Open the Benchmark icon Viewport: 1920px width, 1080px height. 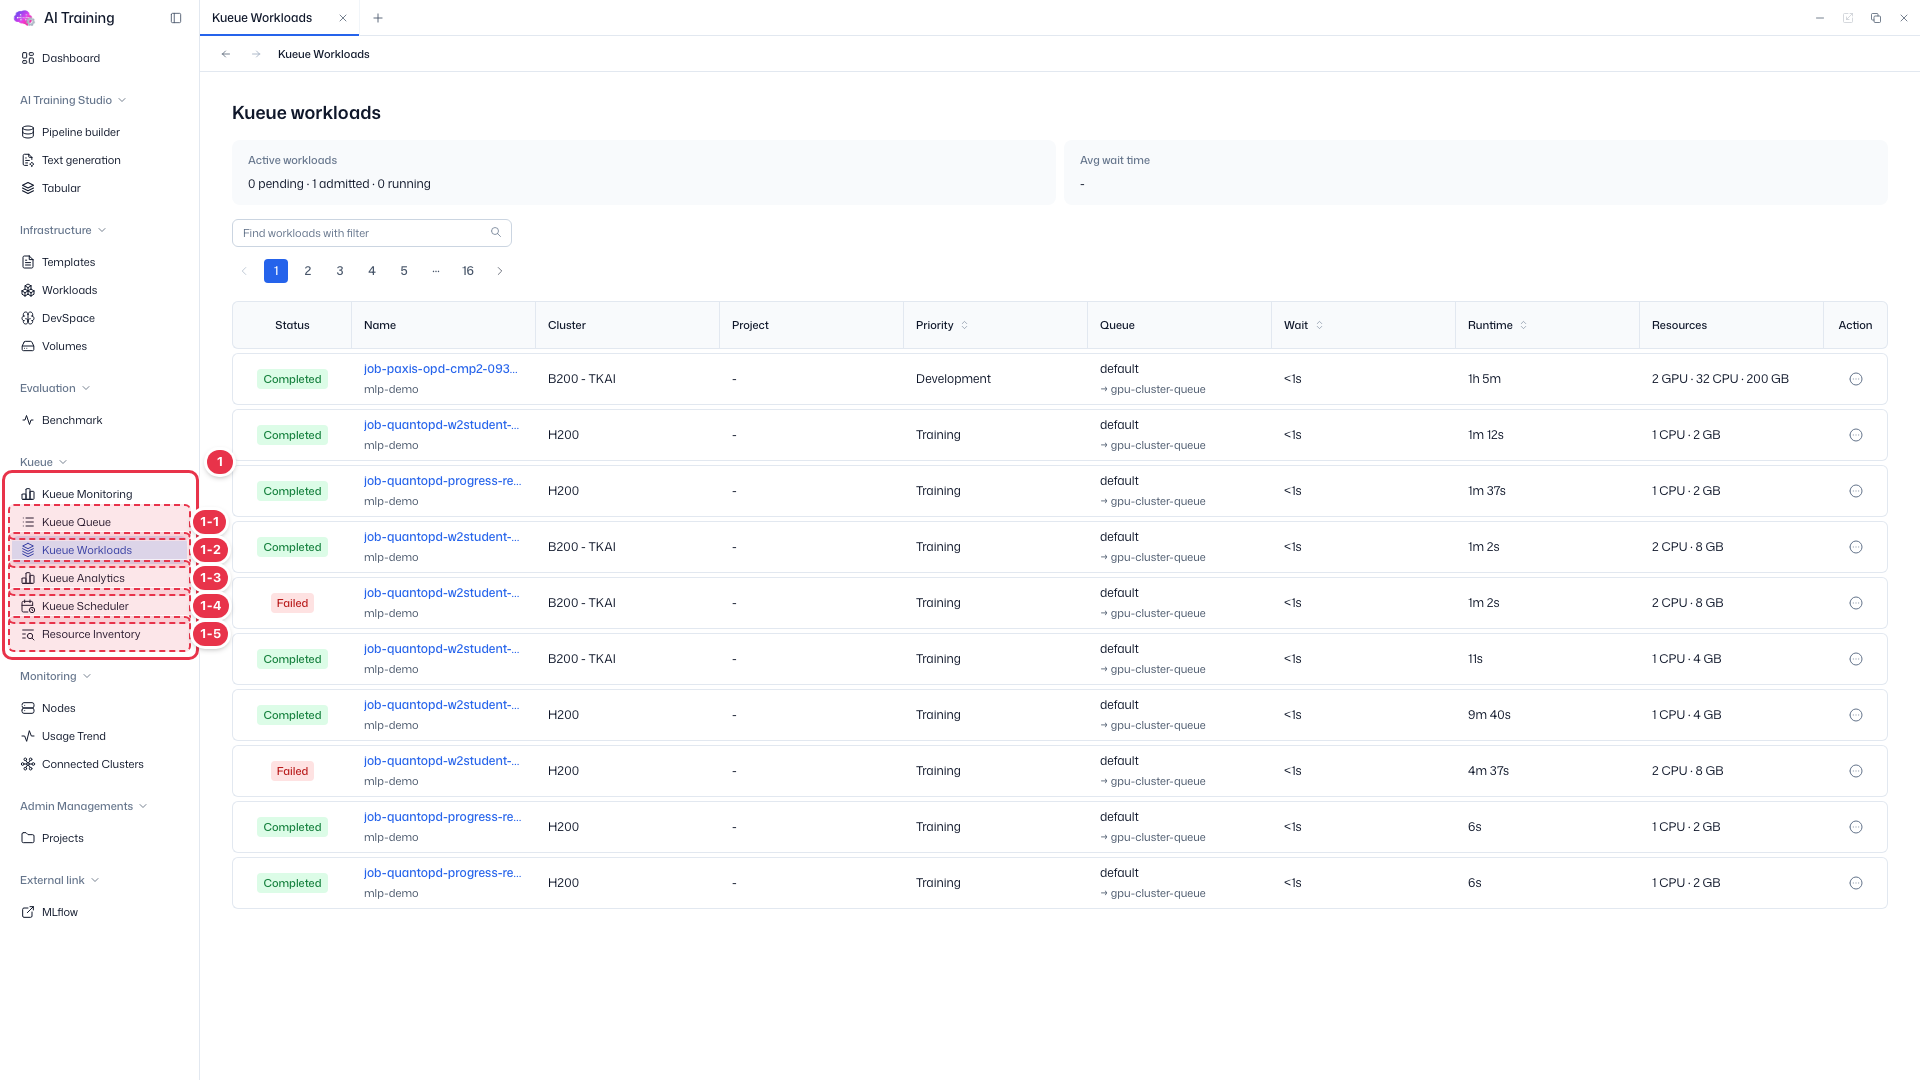tap(28, 420)
